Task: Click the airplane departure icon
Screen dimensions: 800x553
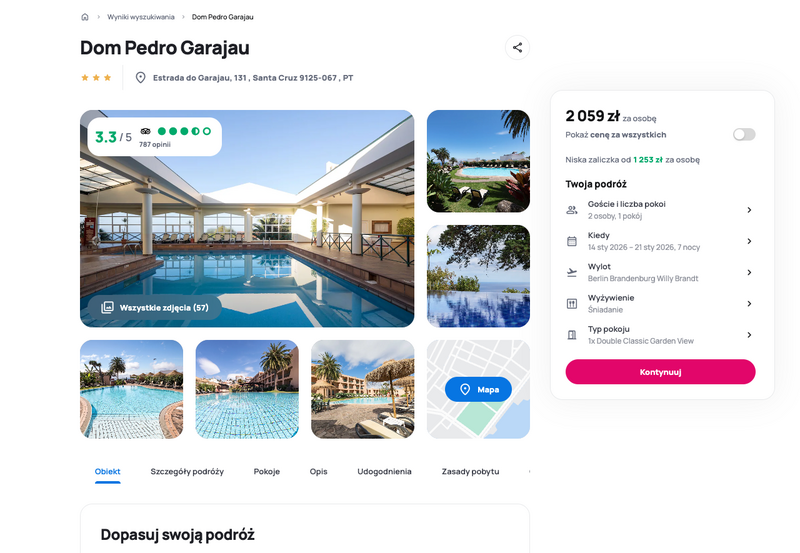Action: click(572, 272)
